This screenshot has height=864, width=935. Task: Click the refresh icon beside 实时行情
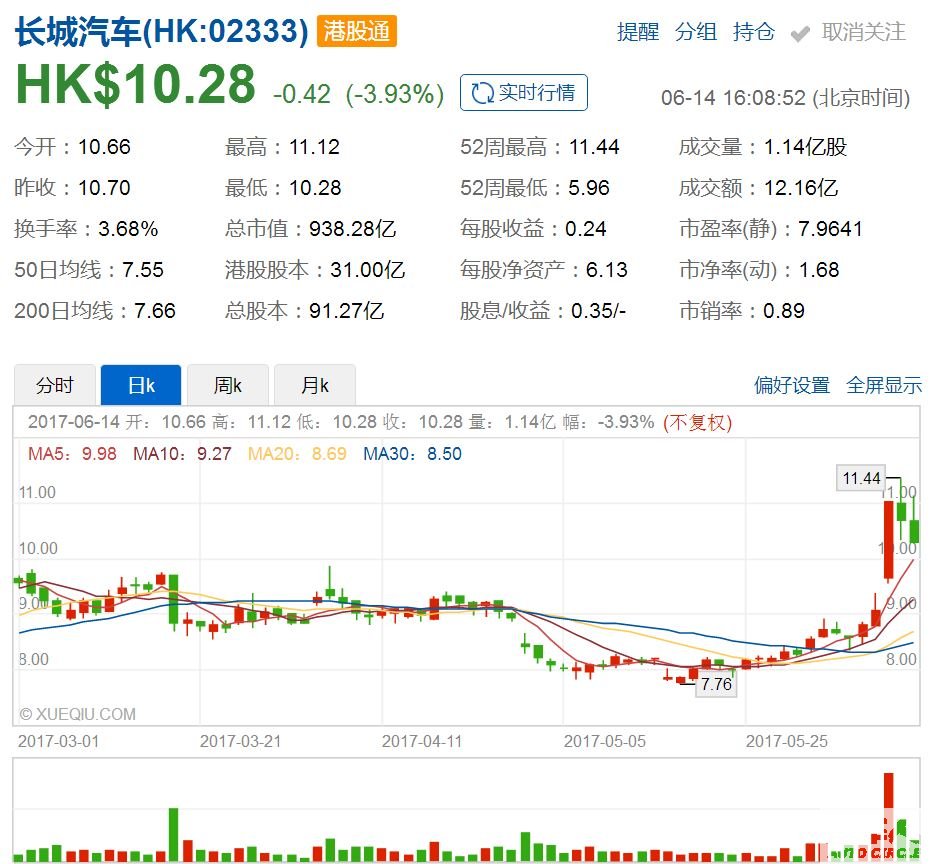point(482,93)
